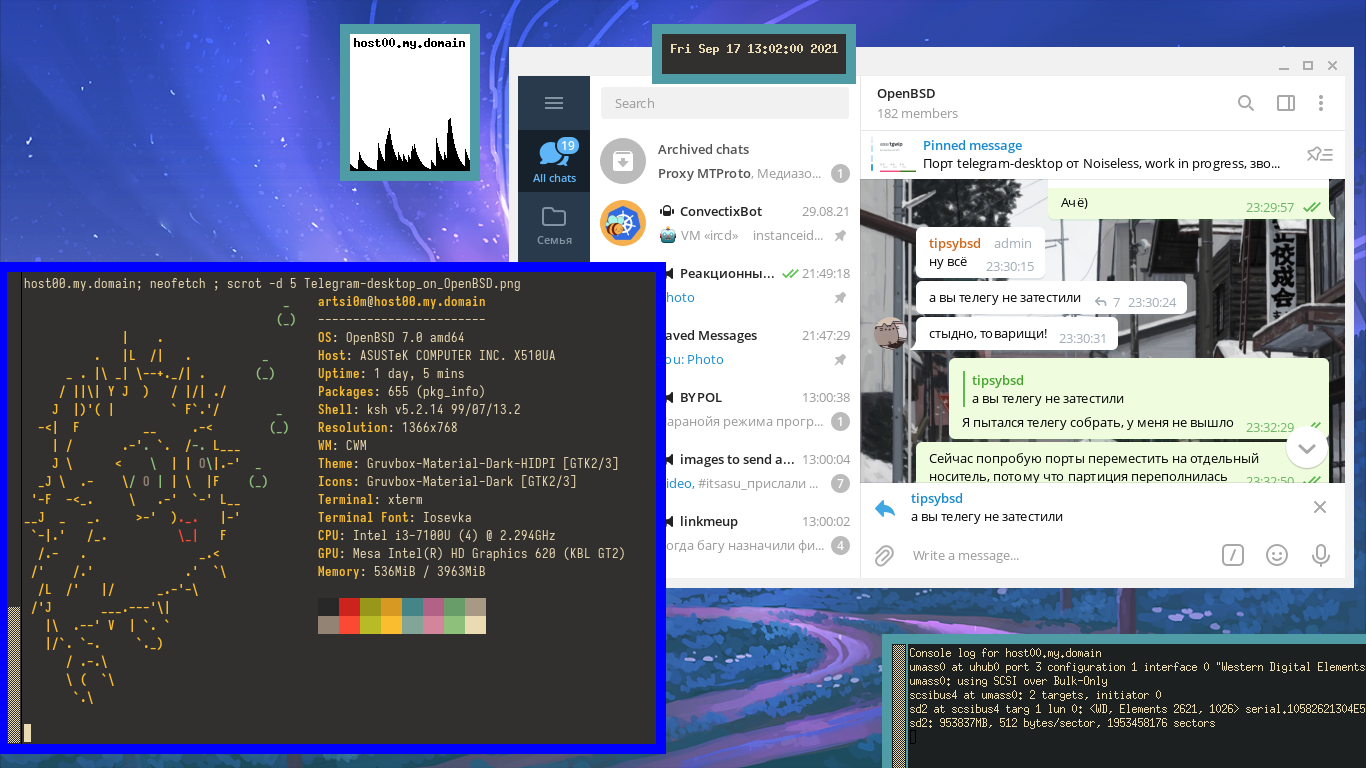Minimize the Telegram window
Screen dimensions: 1366x768
(x=1284, y=65)
